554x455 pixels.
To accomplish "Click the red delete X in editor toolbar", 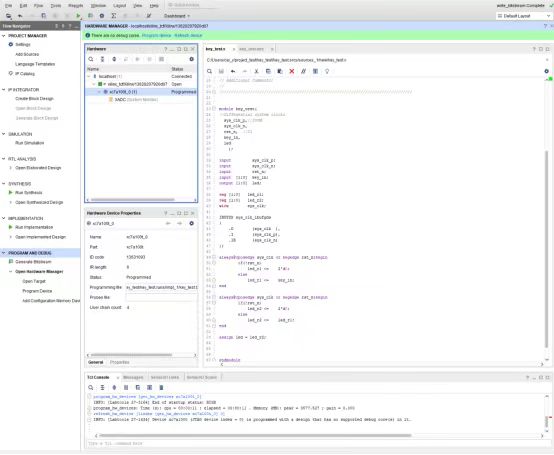I will (x=292, y=71).
